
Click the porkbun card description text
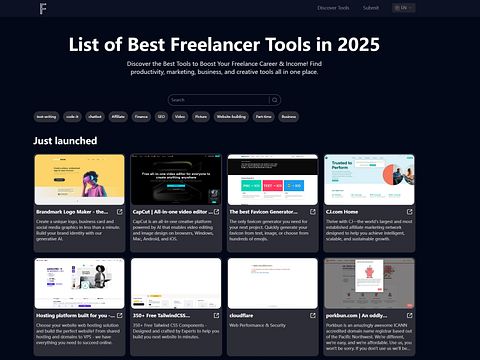[369, 337]
